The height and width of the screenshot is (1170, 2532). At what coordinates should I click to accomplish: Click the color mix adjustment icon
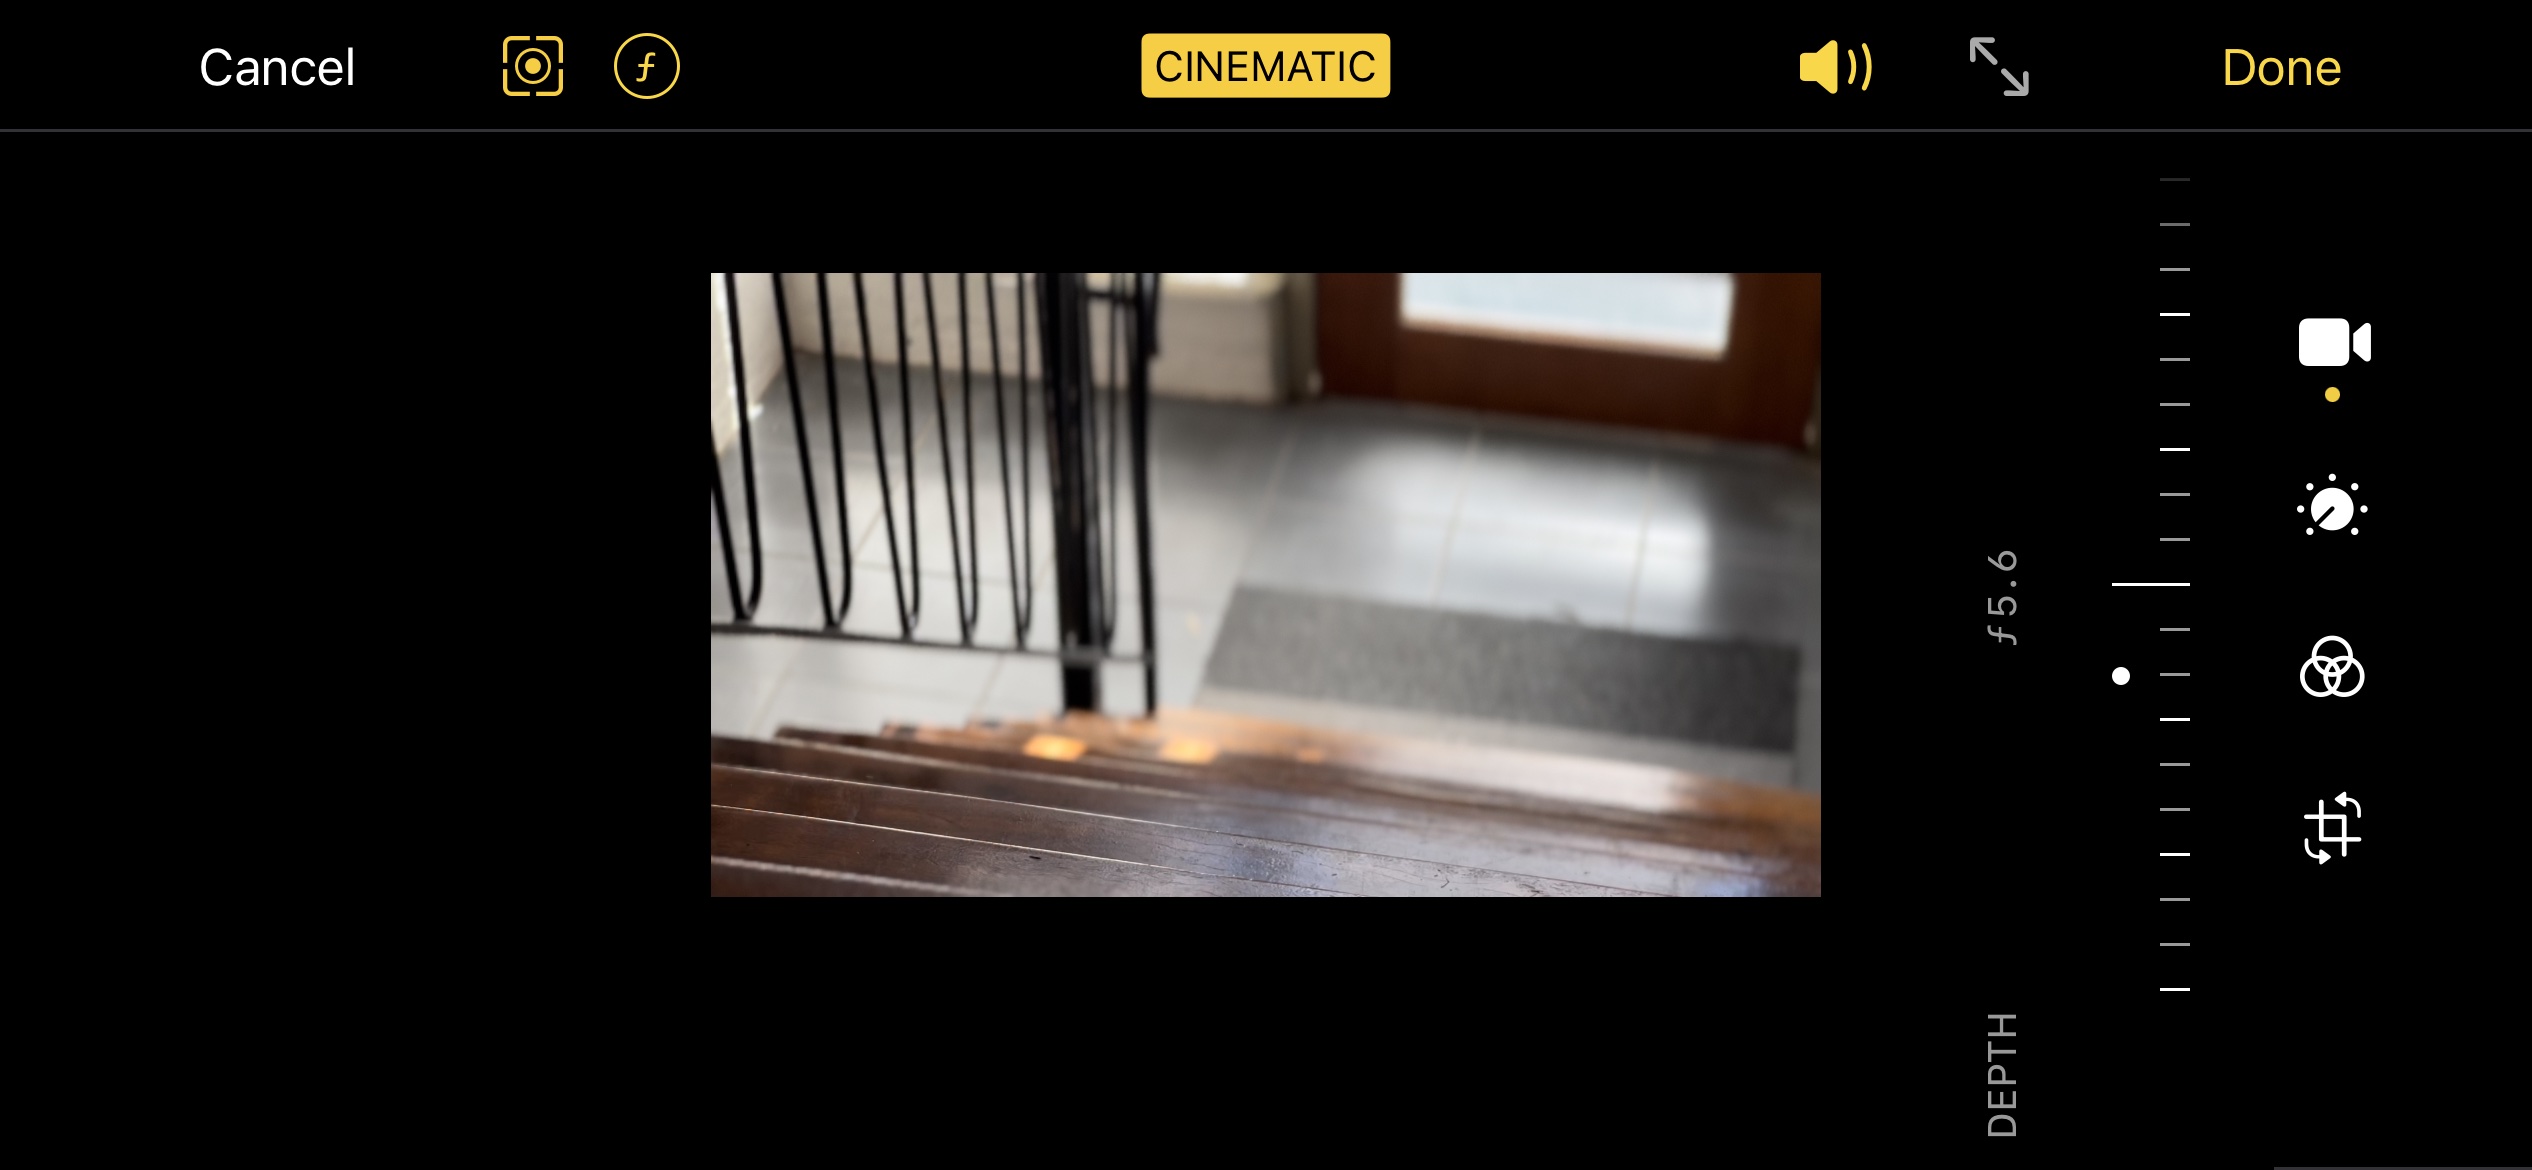2332,670
